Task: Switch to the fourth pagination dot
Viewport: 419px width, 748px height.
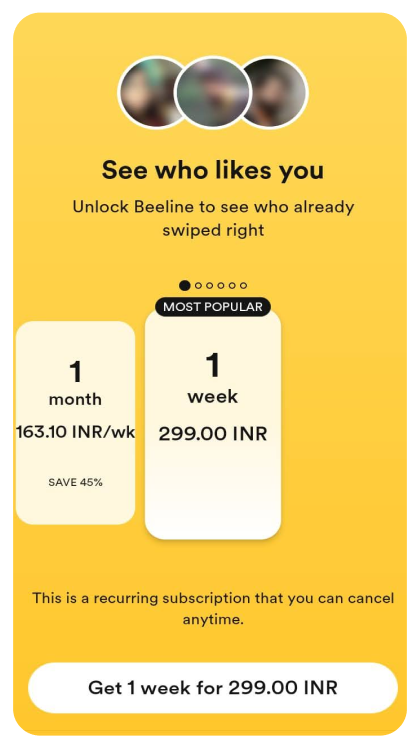Action: tap(221, 286)
